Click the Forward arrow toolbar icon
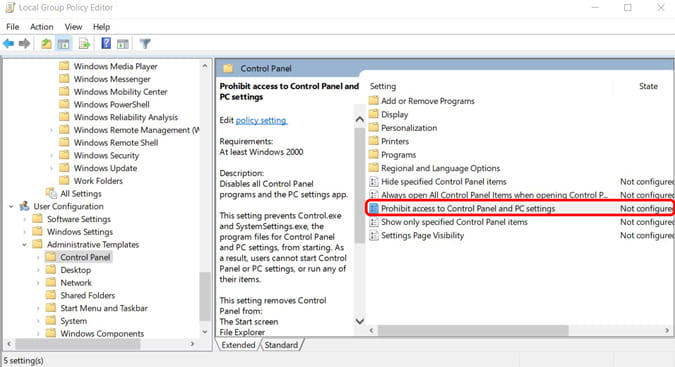Image resolution: width=675 pixels, height=367 pixels. coord(25,43)
